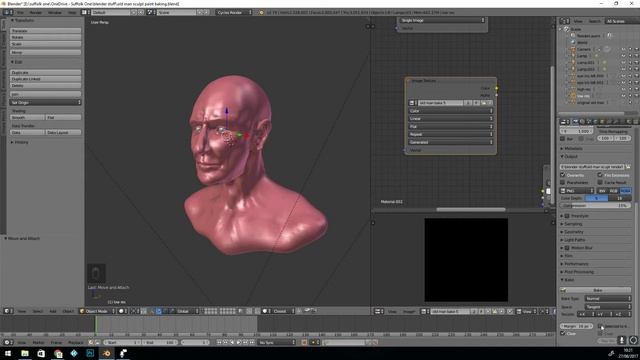
Task: Click the black baked image thumbnail
Action: (466, 260)
